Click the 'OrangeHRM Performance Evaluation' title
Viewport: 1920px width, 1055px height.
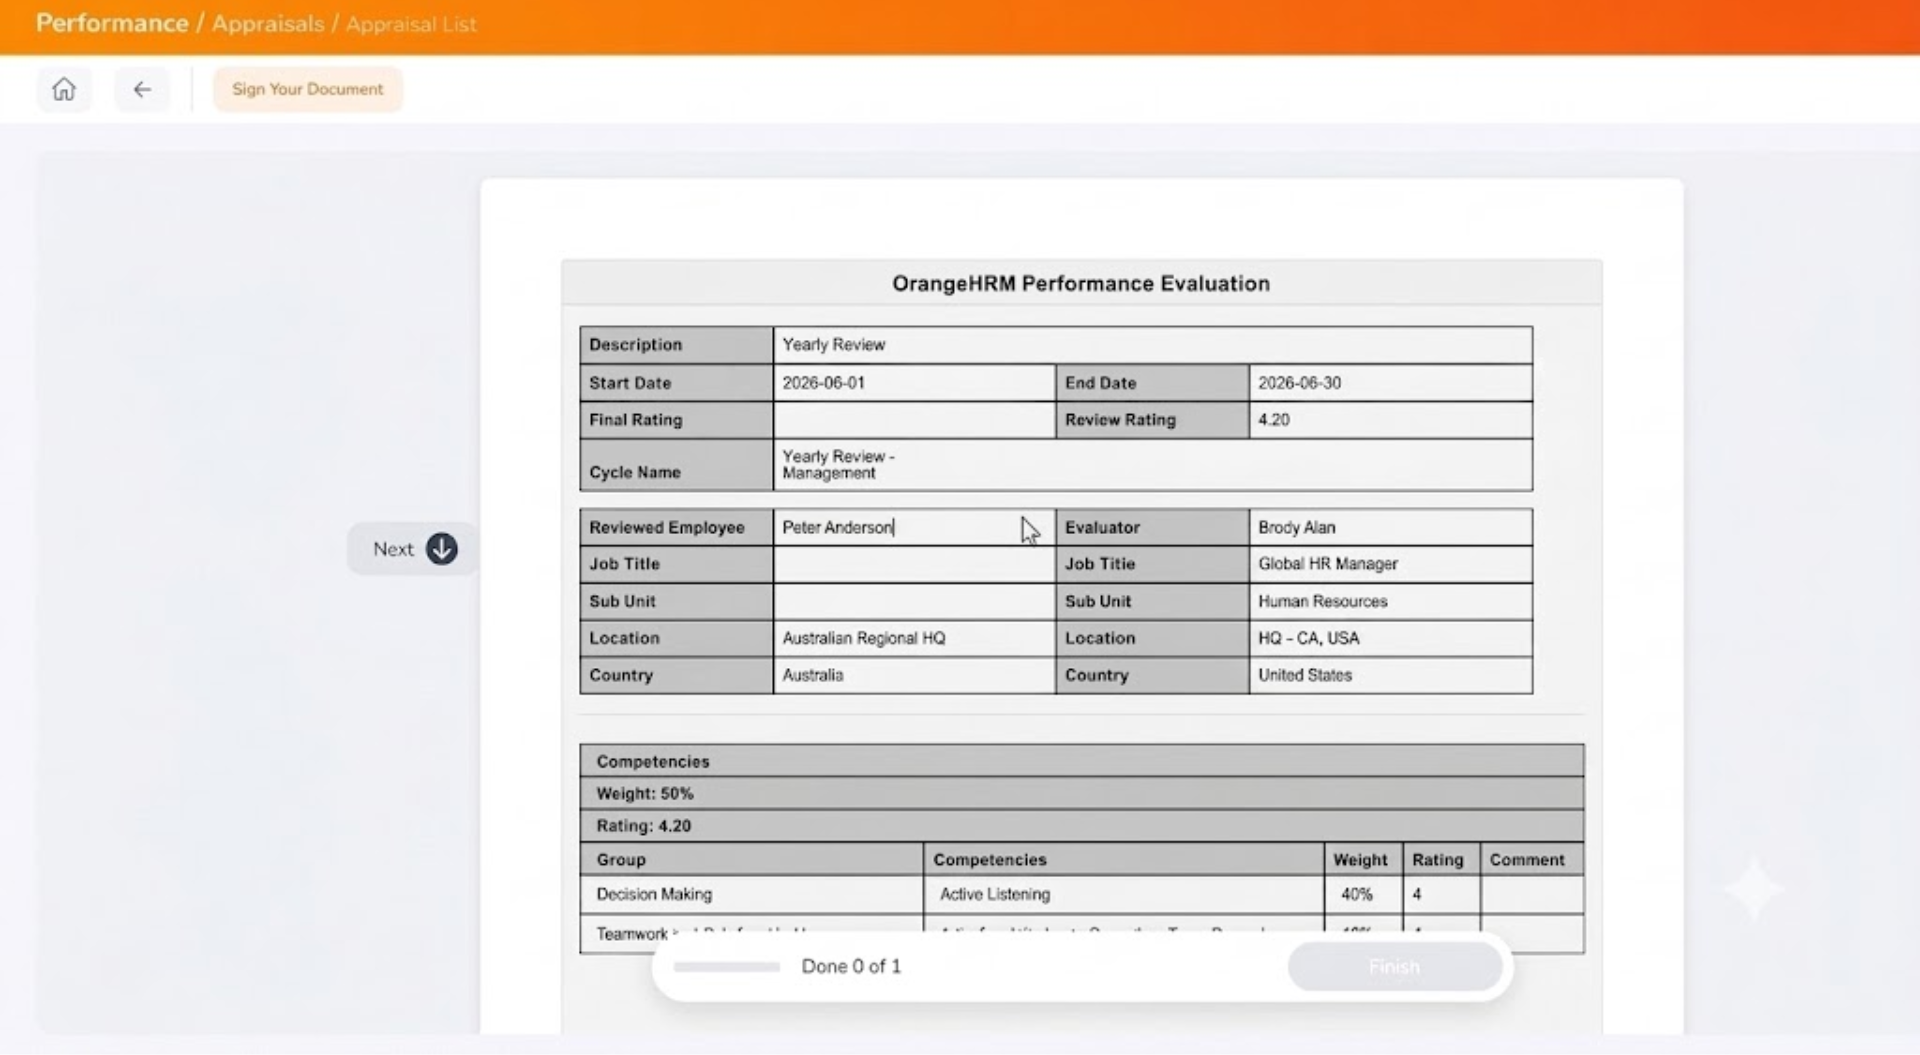[x=1081, y=284]
